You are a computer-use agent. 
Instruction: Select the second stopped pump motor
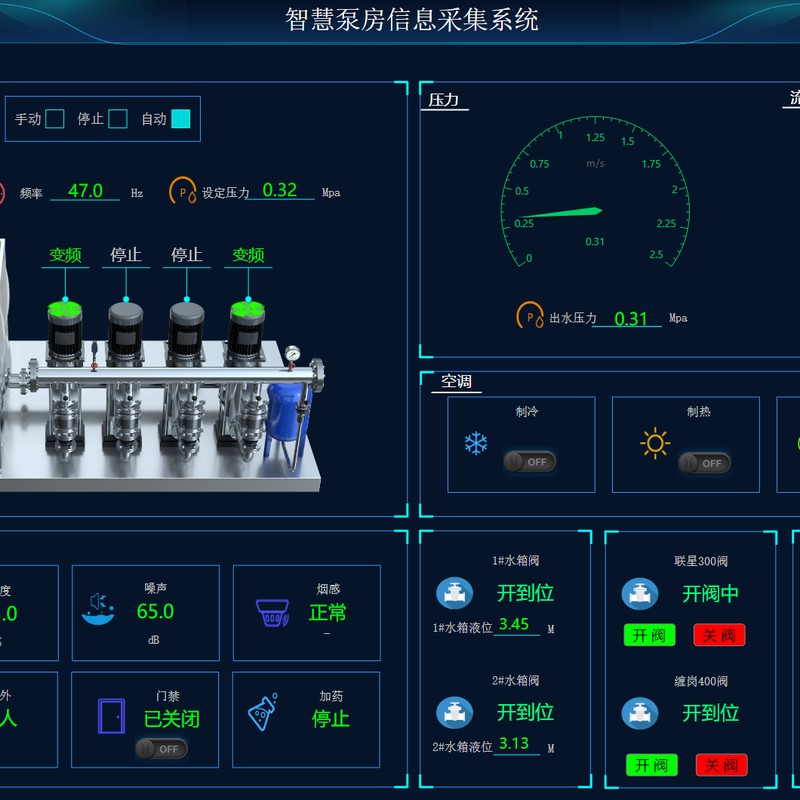[x=126, y=331]
